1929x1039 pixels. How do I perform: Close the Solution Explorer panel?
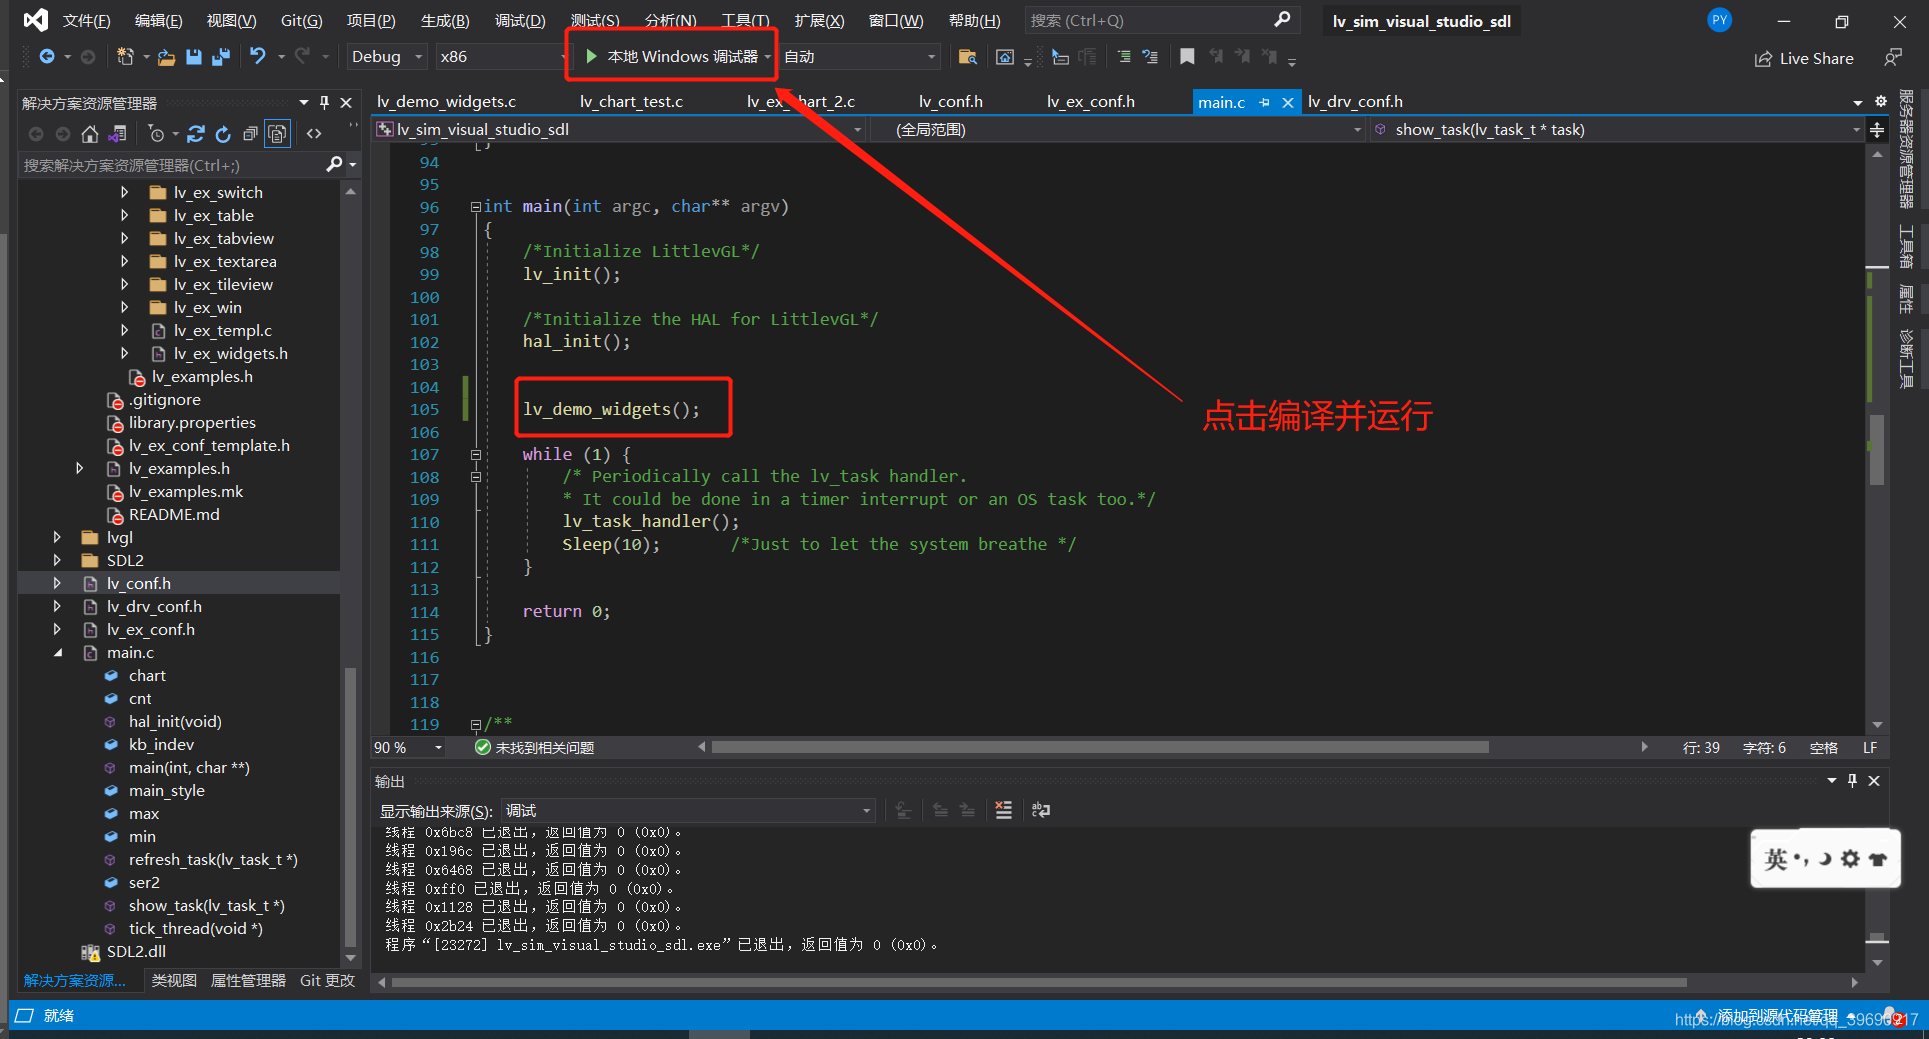click(x=346, y=103)
